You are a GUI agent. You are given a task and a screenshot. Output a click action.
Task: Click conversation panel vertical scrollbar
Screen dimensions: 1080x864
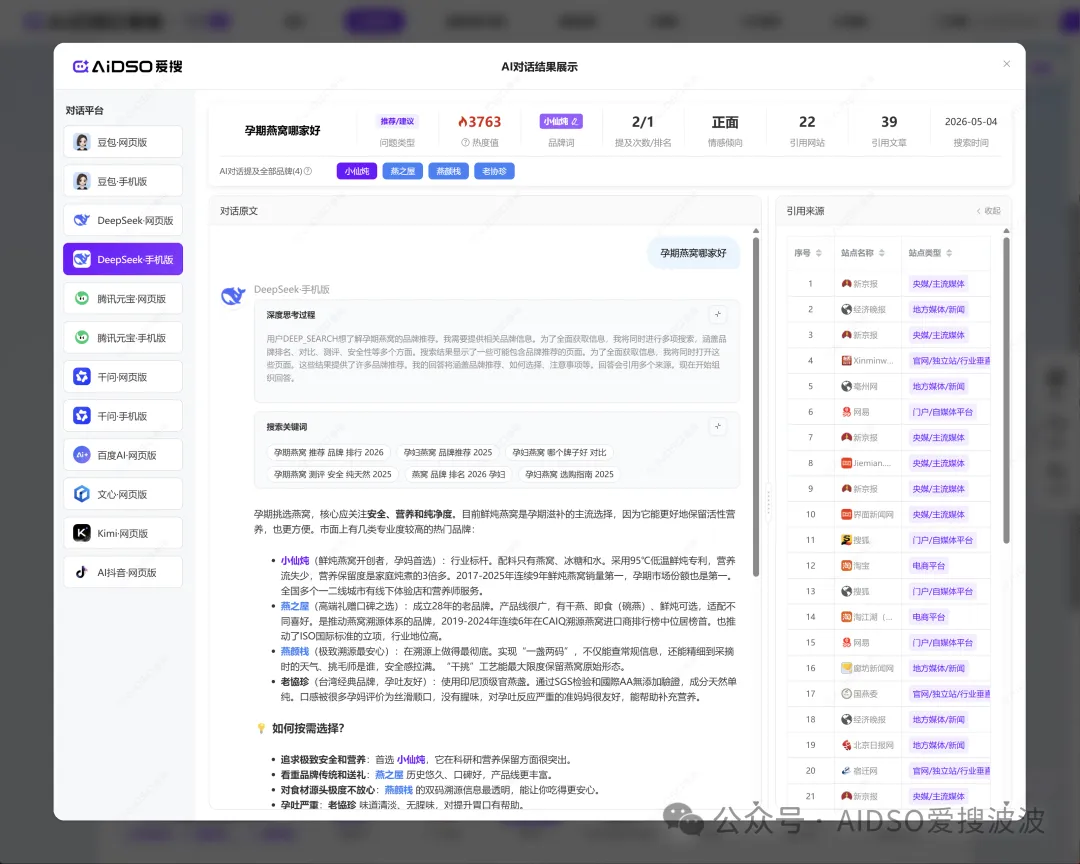pos(756,407)
